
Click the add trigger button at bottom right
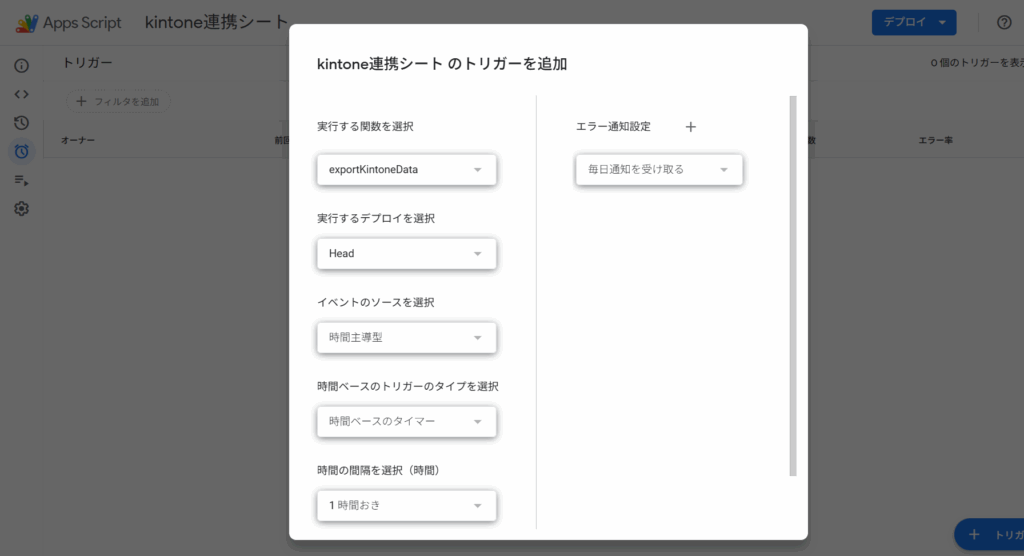pyautogui.click(x=989, y=535)
